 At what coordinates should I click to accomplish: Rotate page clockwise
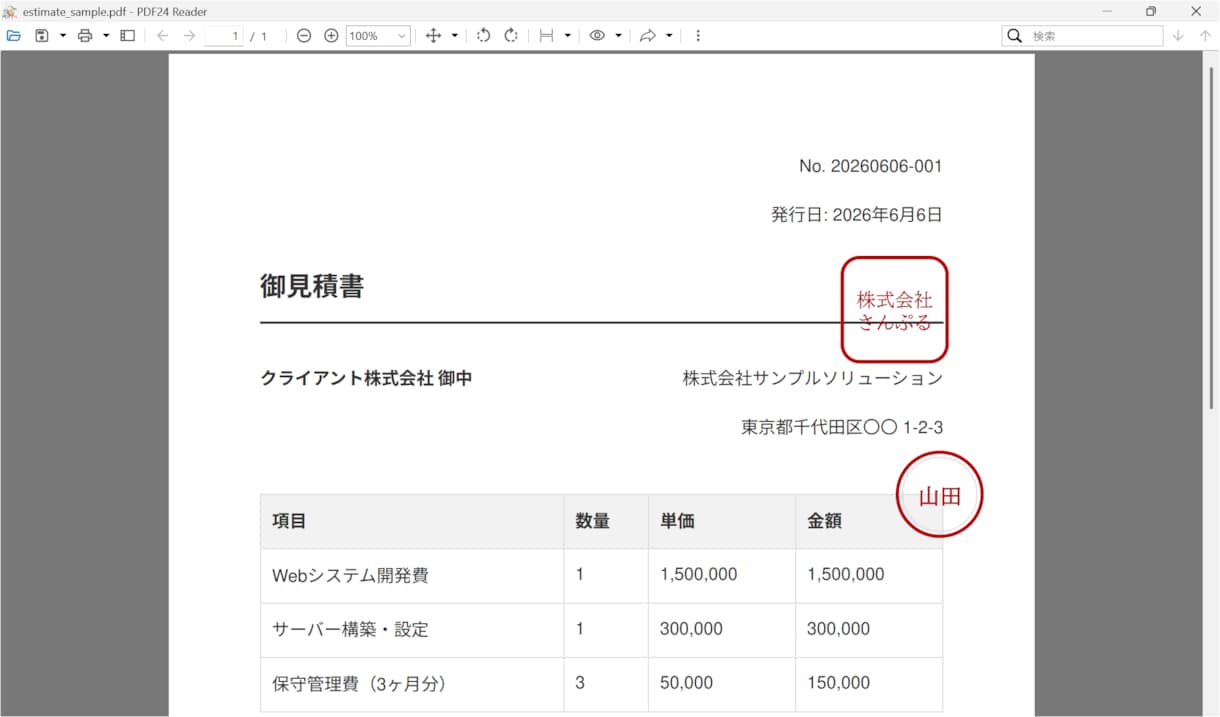pyautogui.click(x=511, y=35)
